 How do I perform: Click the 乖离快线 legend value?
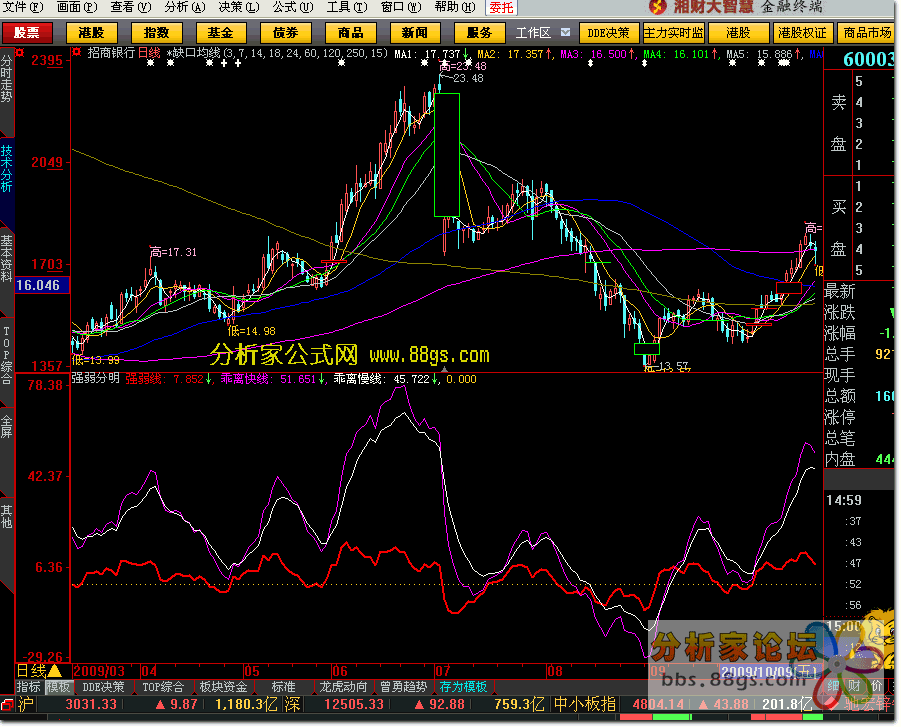click(298, 379)
